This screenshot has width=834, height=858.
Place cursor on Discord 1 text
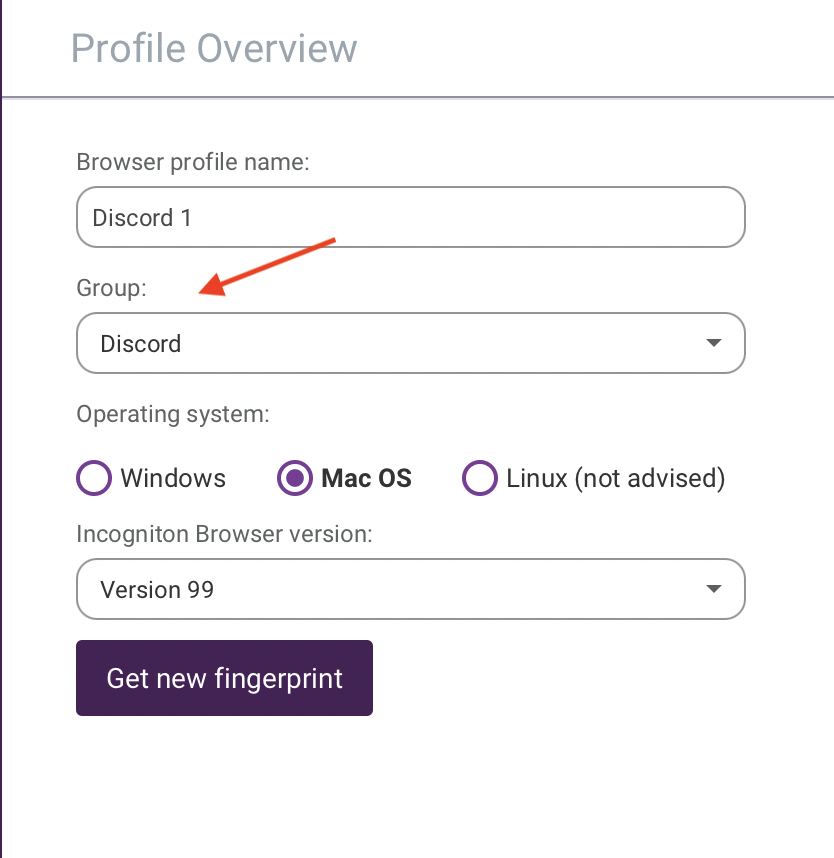pyautogui.click(x=142, y=218)
